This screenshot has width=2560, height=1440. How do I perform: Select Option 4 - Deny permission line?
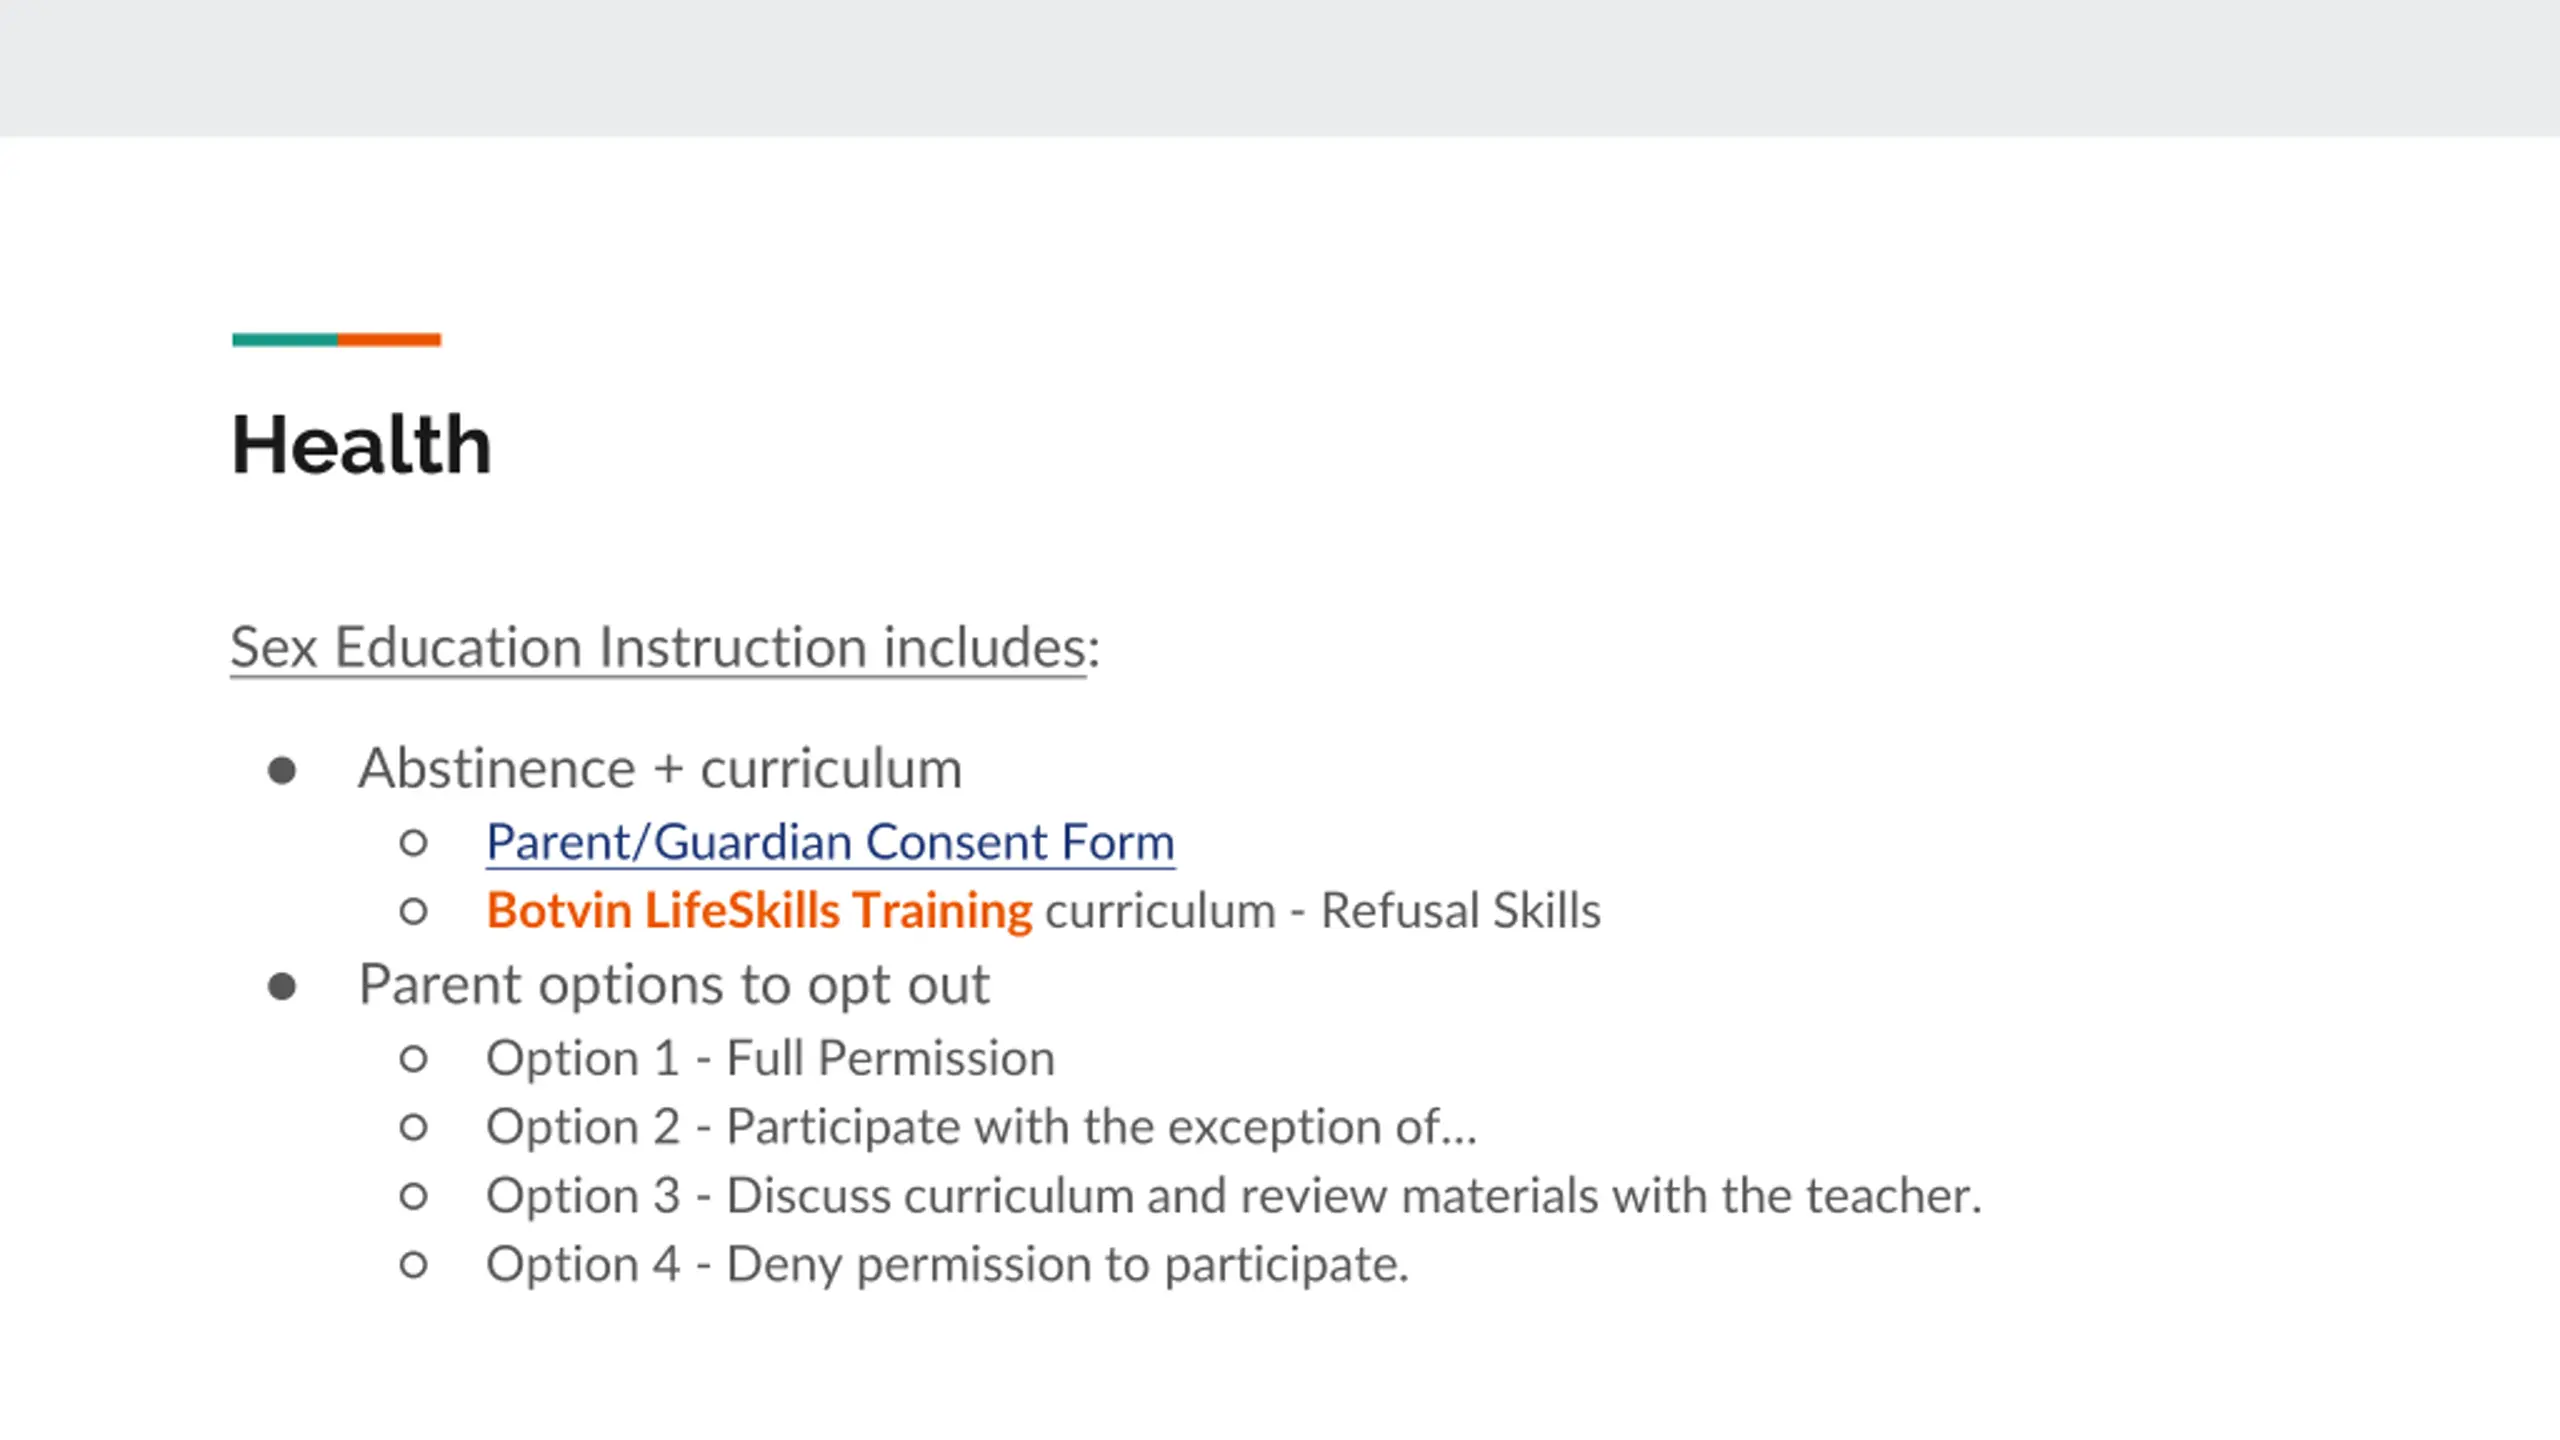point(947,1265)
